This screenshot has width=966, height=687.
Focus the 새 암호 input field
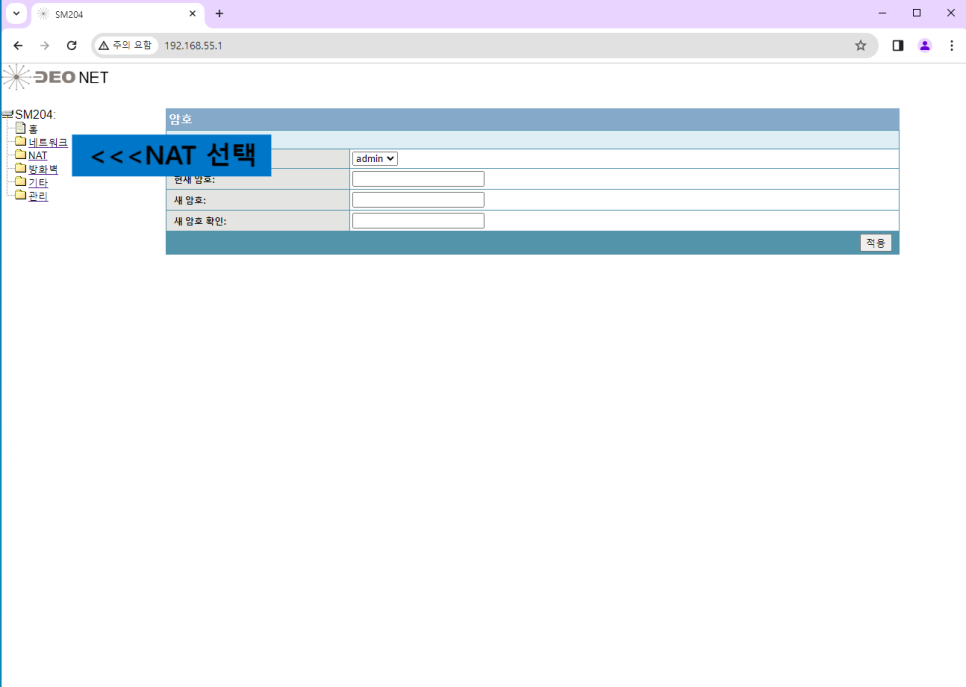coord(418,200)
